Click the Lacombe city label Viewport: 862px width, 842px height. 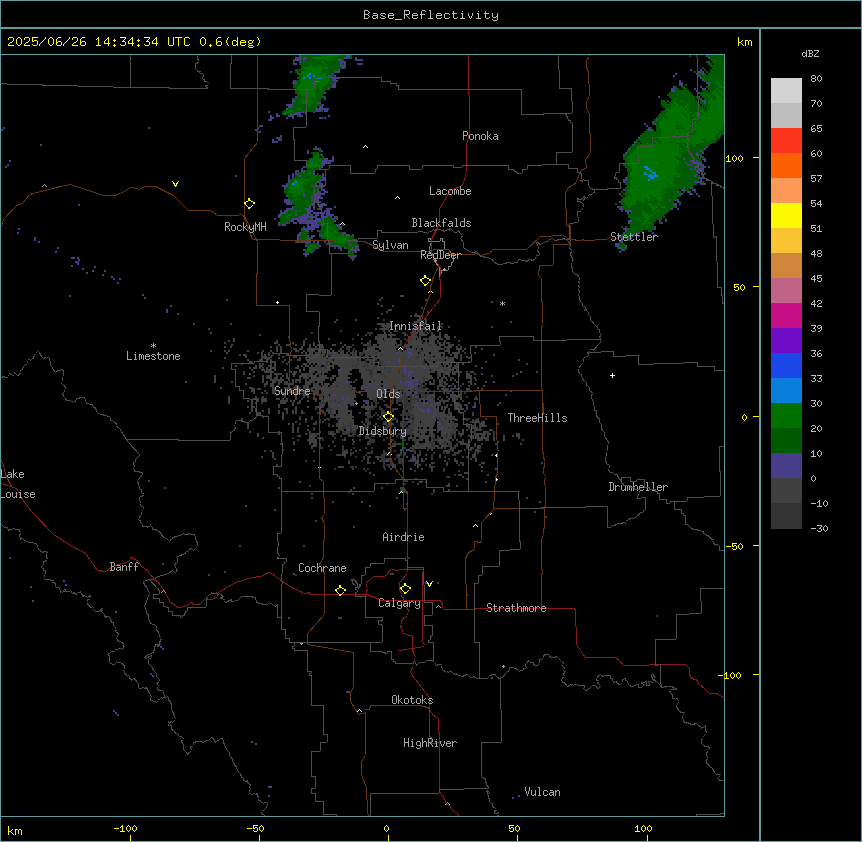tap(450, 191)
